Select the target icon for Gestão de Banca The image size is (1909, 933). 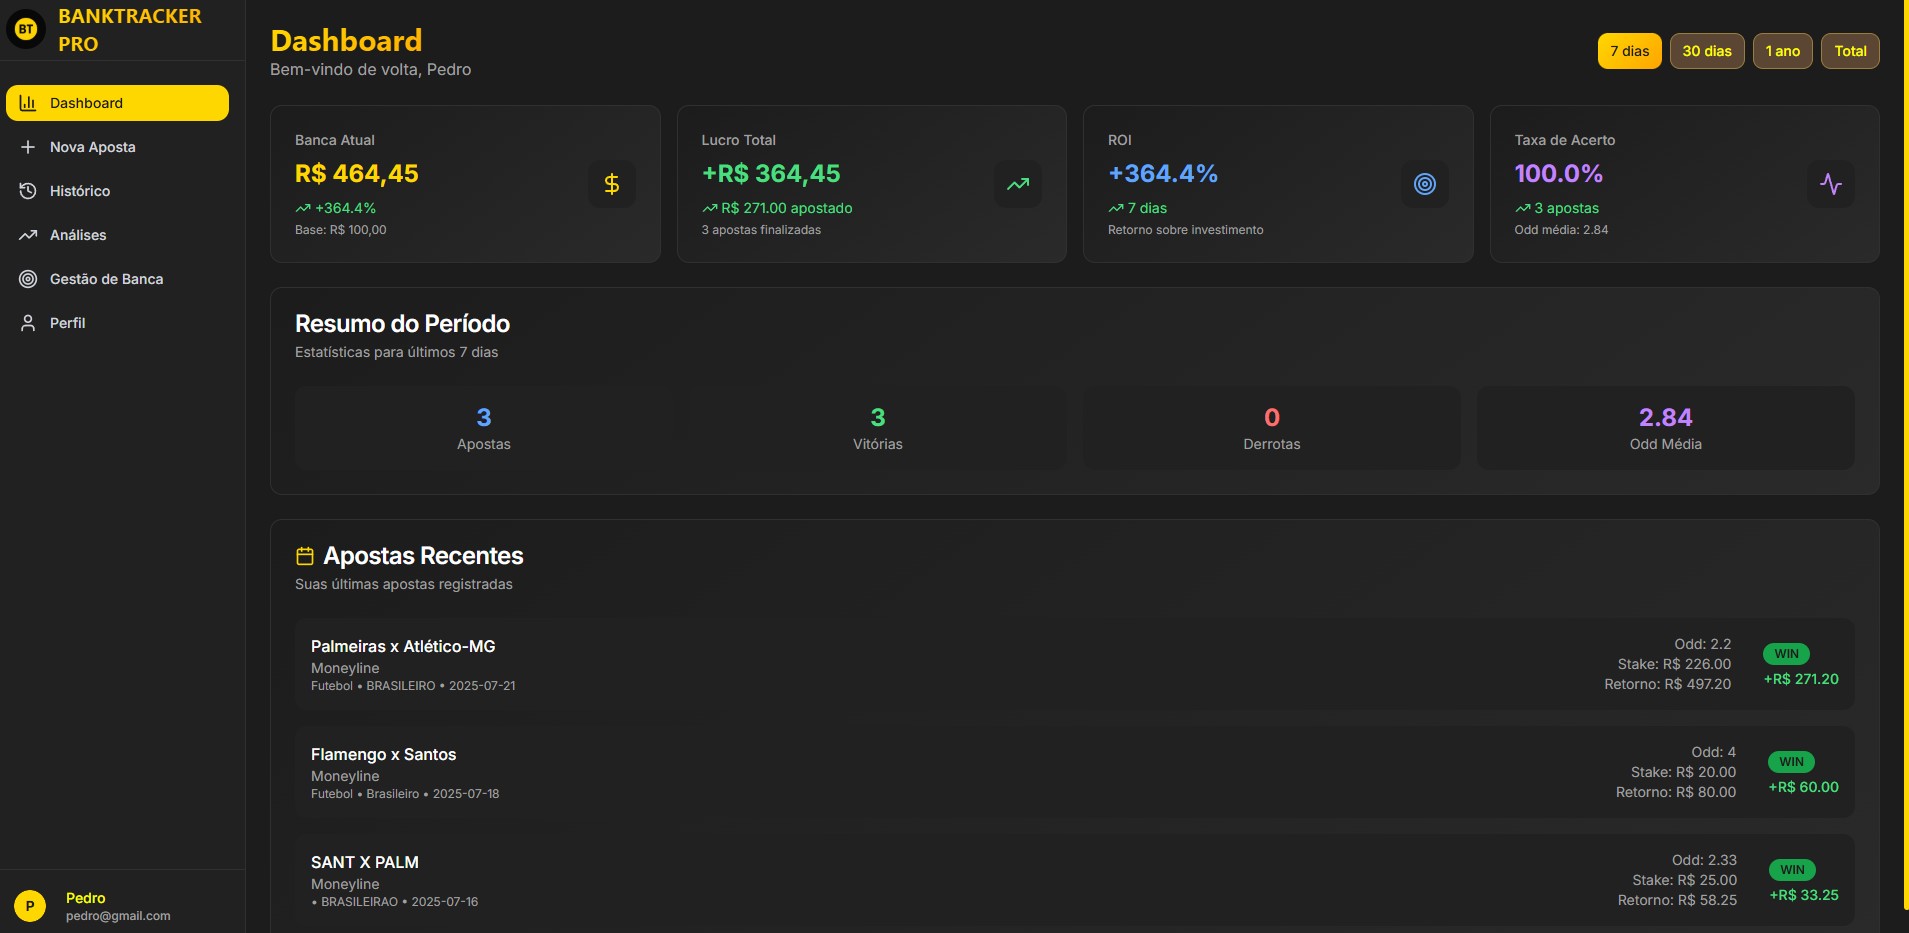tap(27, 278)
